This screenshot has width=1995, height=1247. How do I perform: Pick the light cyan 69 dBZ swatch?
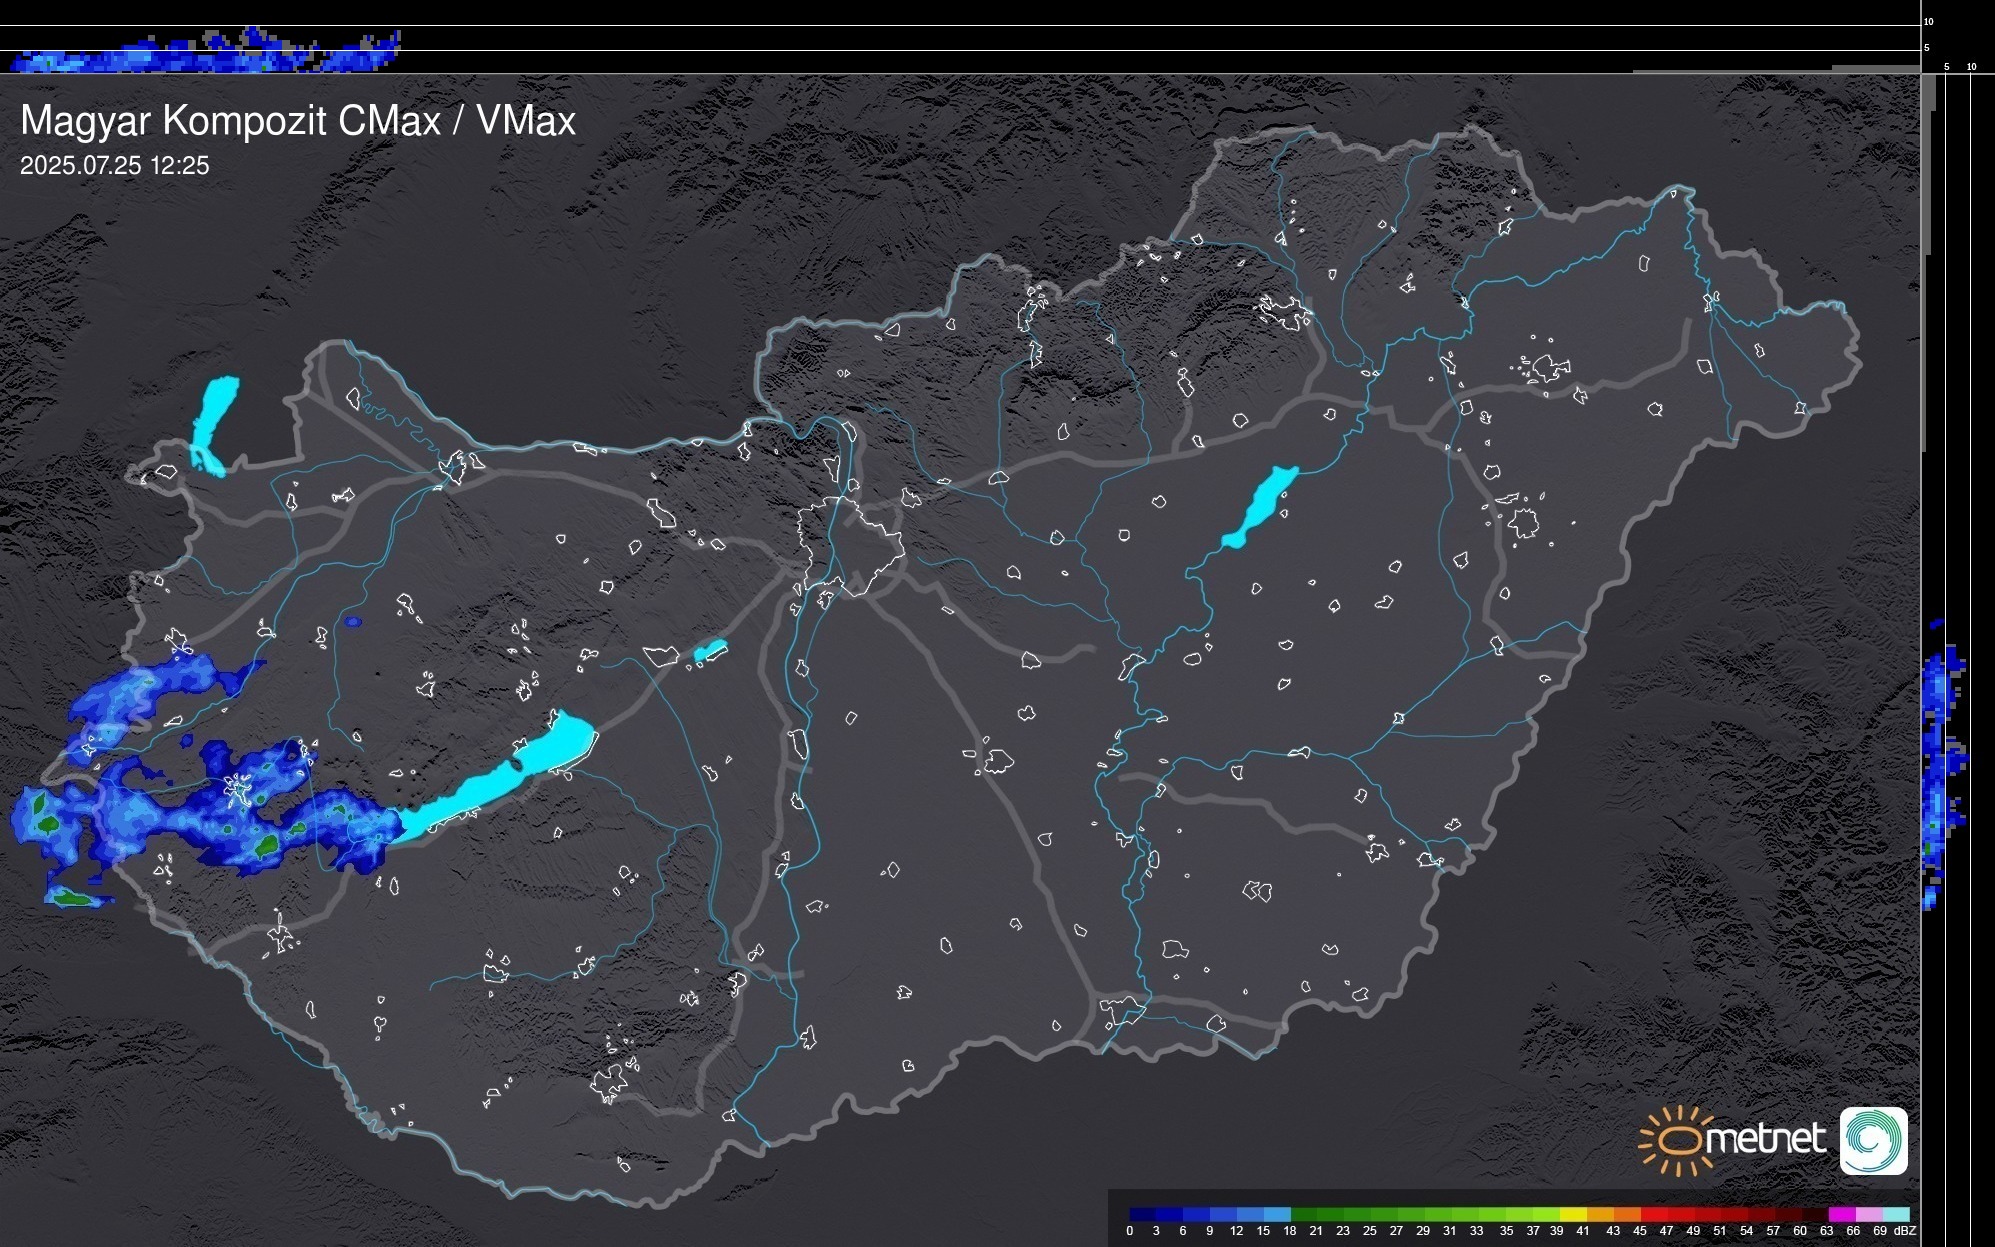pos(1896,1214)
